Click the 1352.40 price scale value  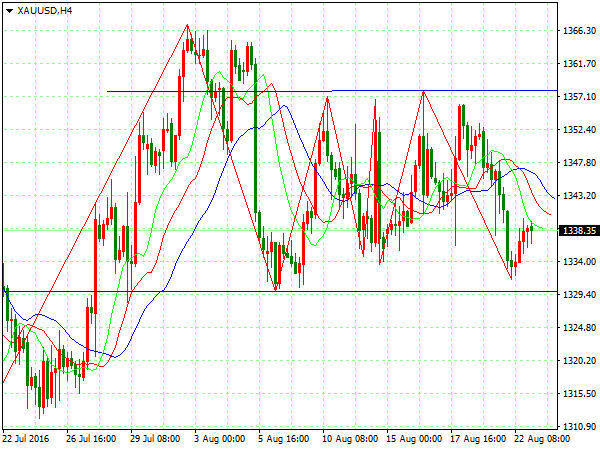pyautogui.click(x=579, y=130)
